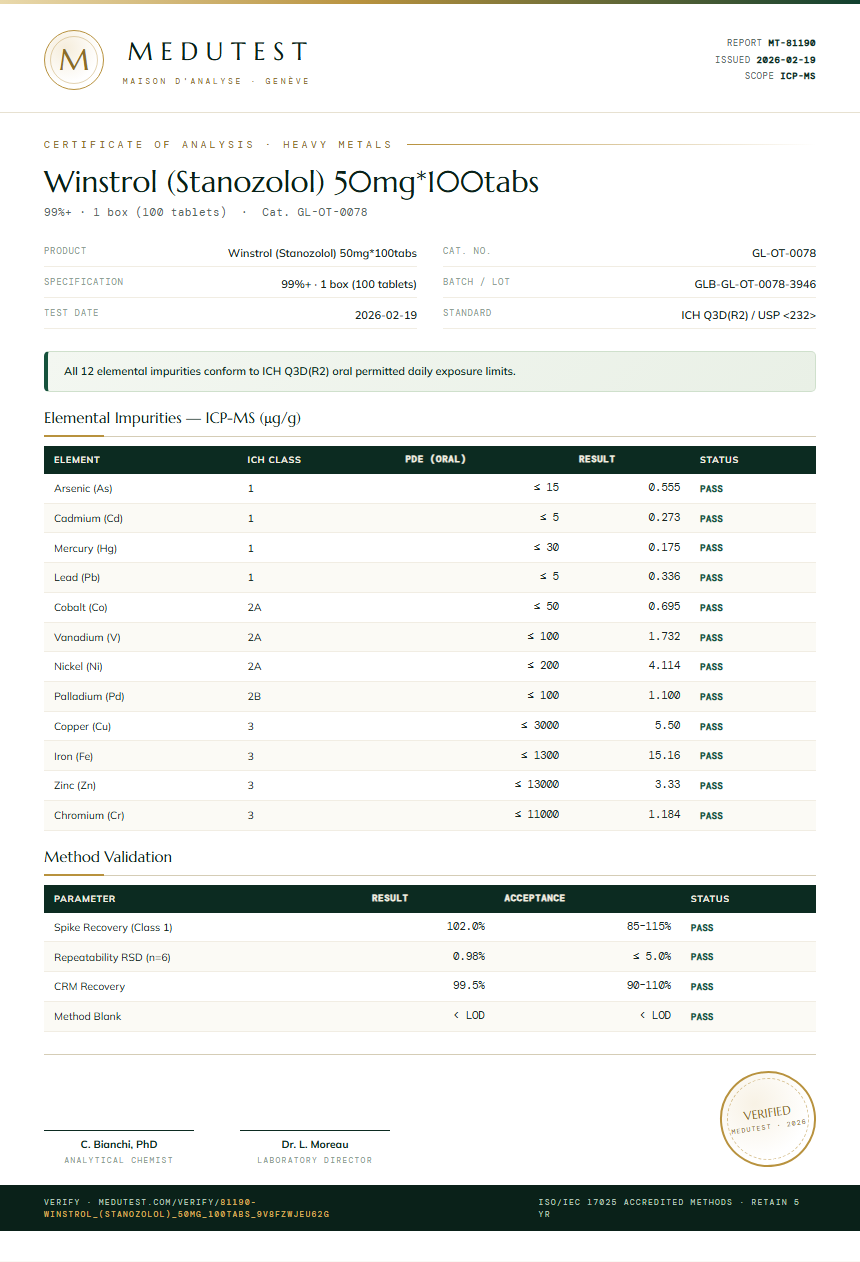Click the Mercury result value 0.175
This screenshot has height=1262, width=860.
[x=664, y=548]
